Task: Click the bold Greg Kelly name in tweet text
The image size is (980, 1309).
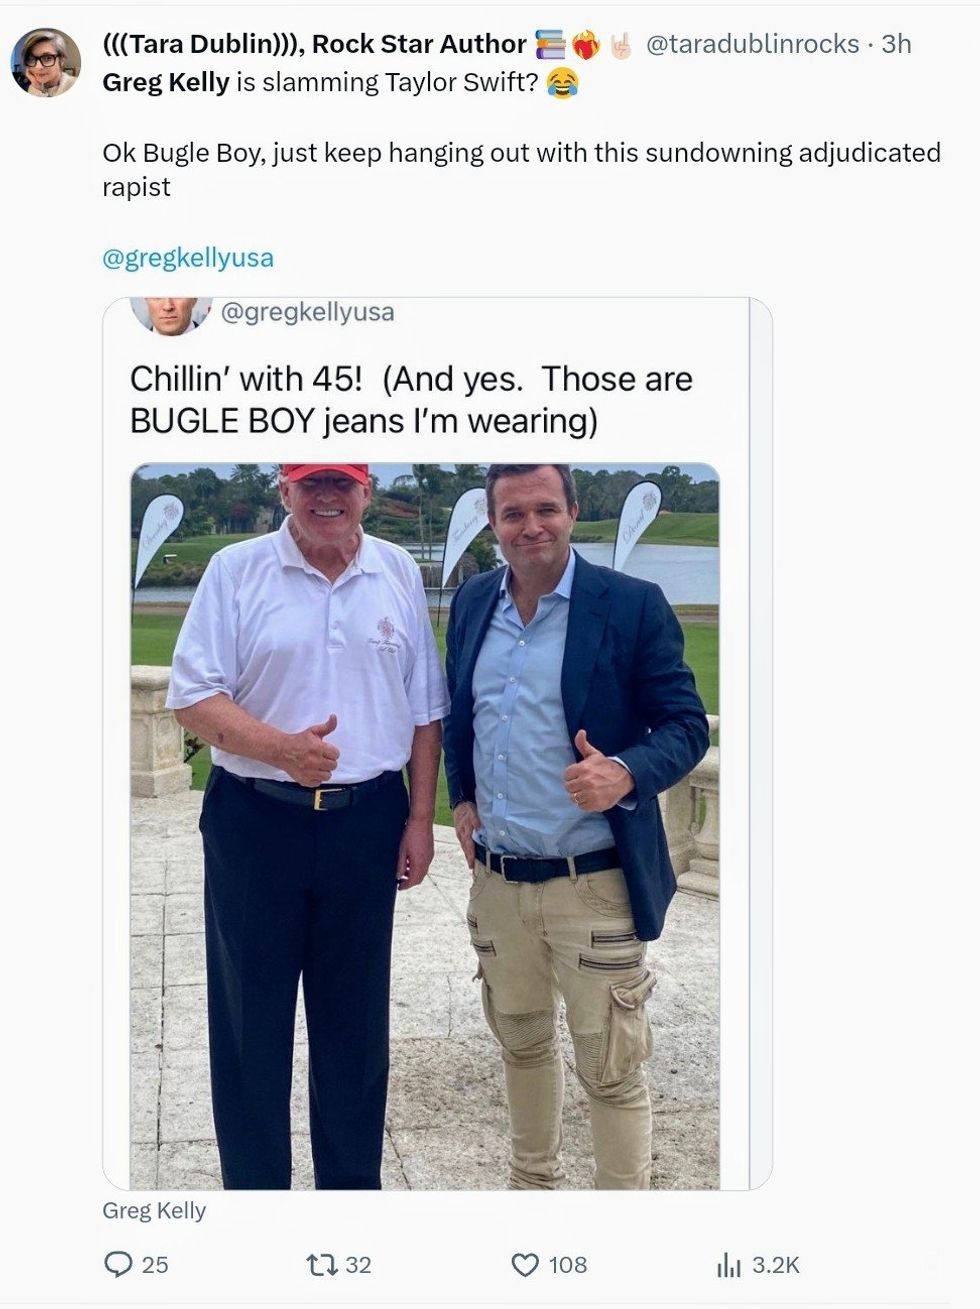Action: click(166, 83)
